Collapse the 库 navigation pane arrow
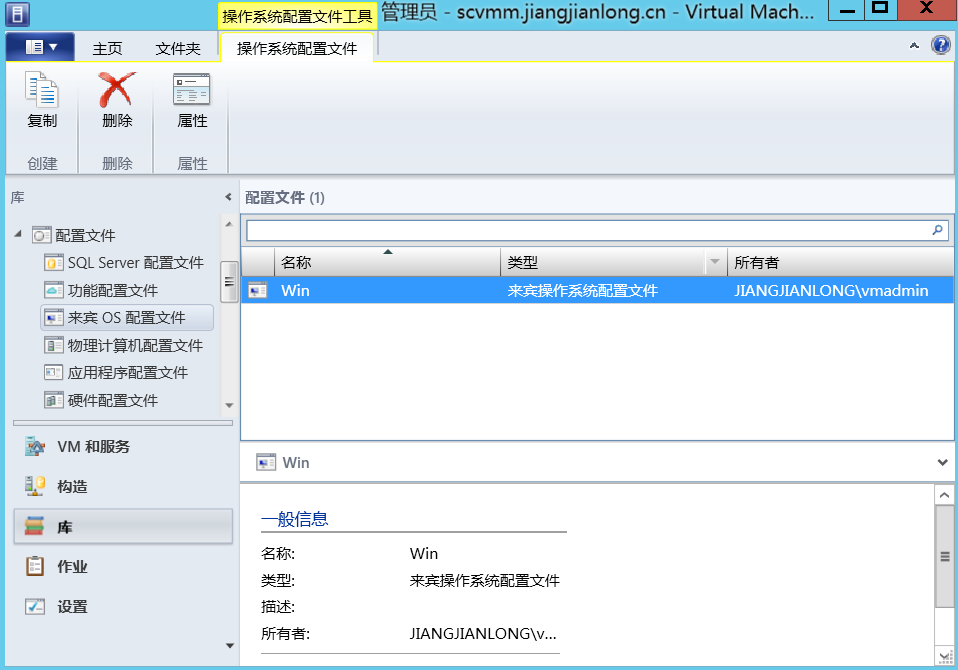 pos(228,197)
